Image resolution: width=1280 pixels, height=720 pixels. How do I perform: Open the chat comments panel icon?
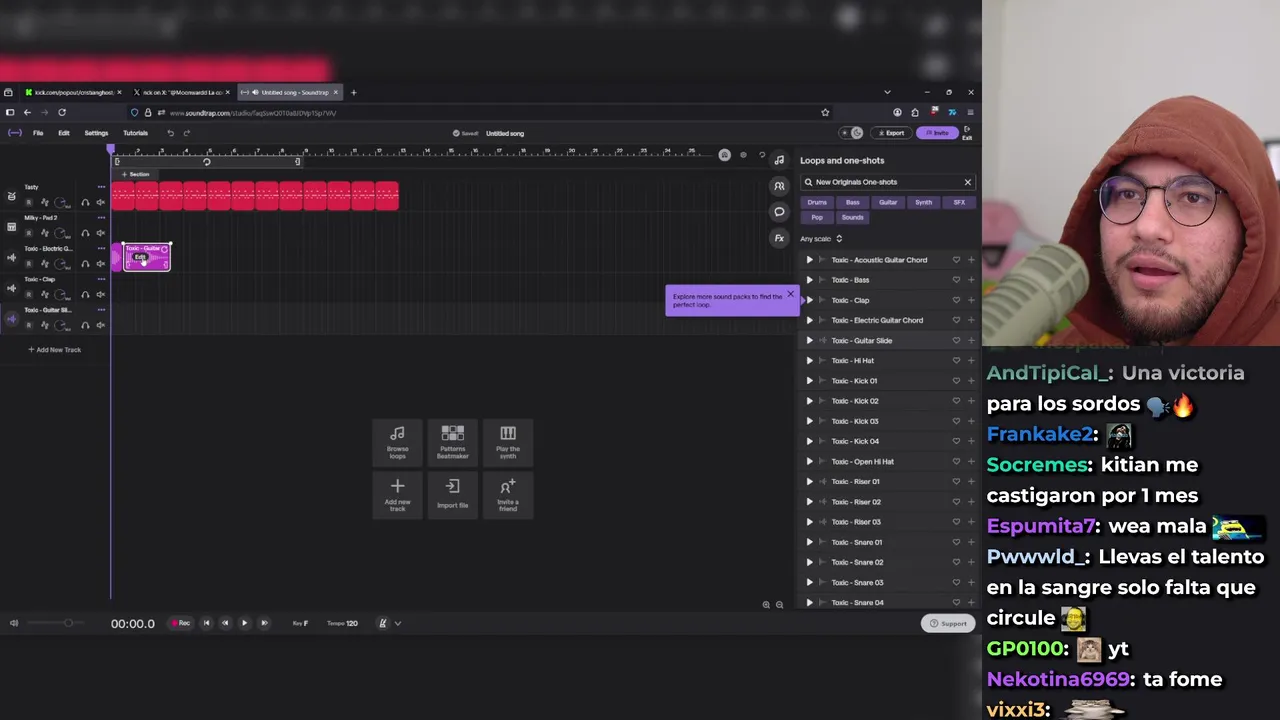click(779, 212)
